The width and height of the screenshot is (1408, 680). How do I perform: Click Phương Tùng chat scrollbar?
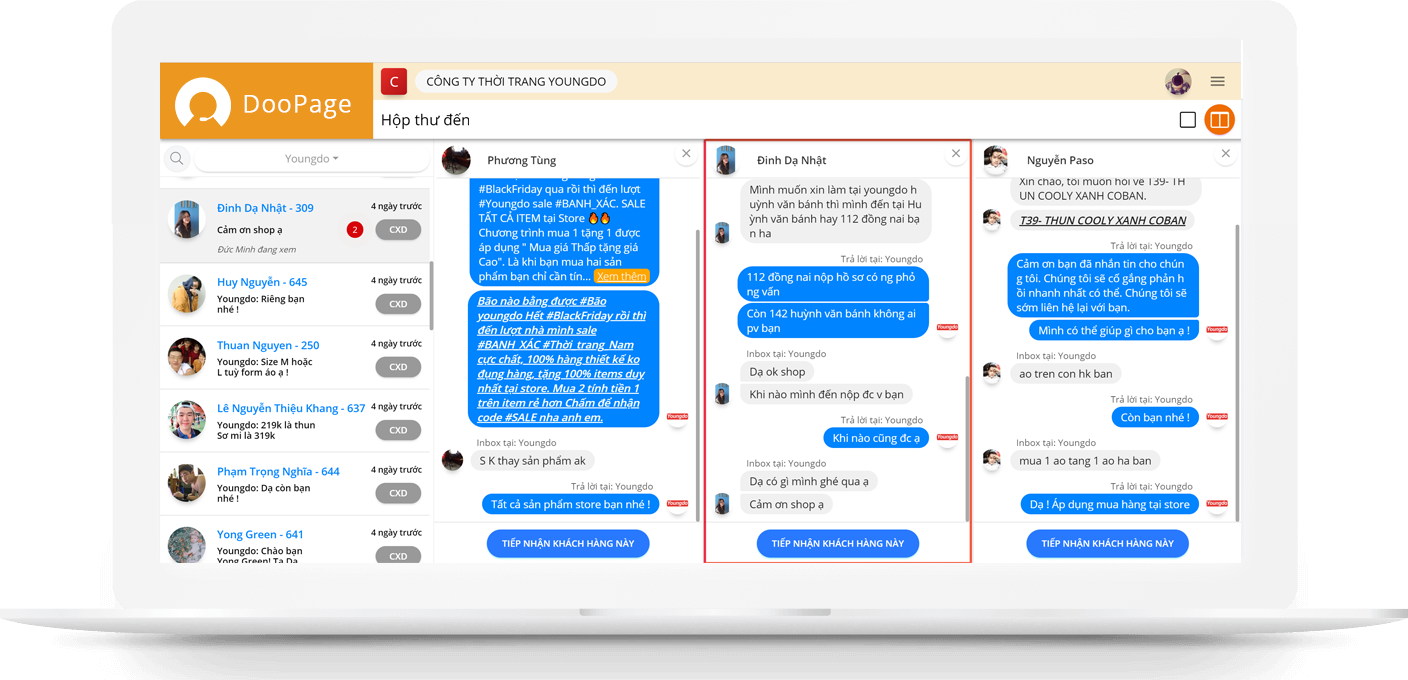pos(698,374)
